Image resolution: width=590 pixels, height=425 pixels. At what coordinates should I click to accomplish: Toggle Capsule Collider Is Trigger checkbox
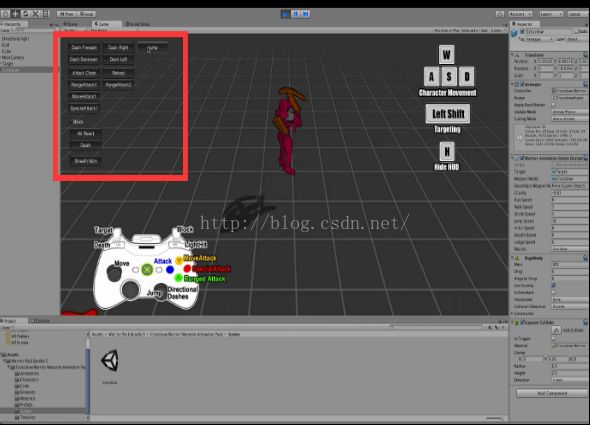[554, 338]
